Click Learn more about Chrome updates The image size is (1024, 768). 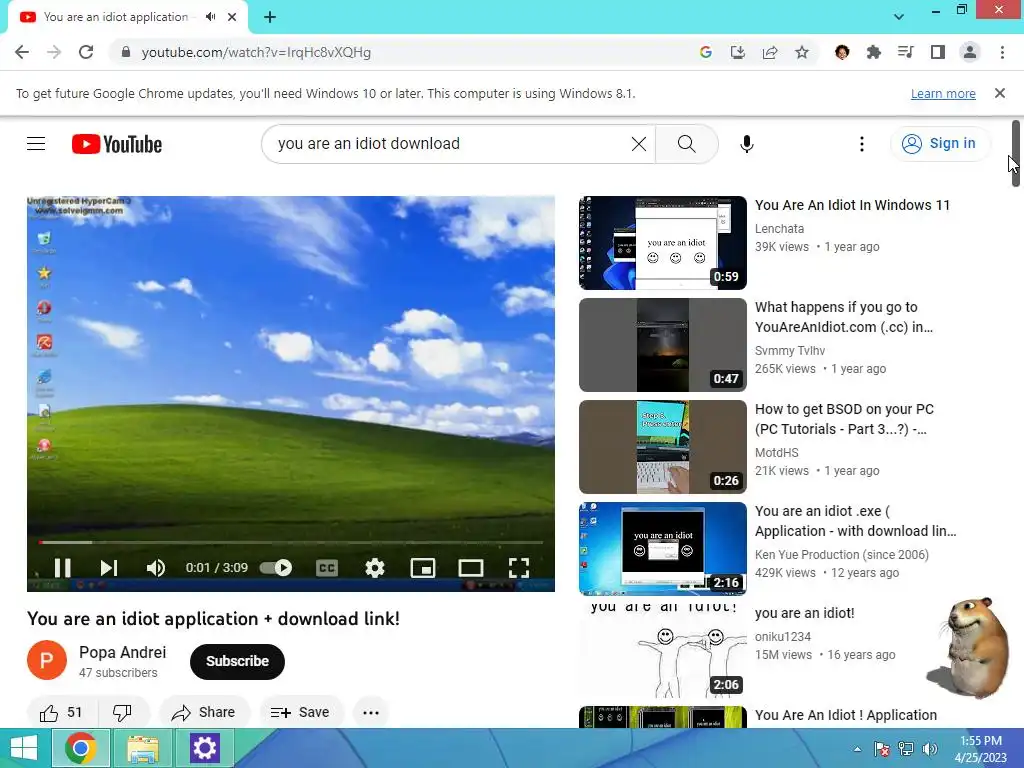[943, 93]
